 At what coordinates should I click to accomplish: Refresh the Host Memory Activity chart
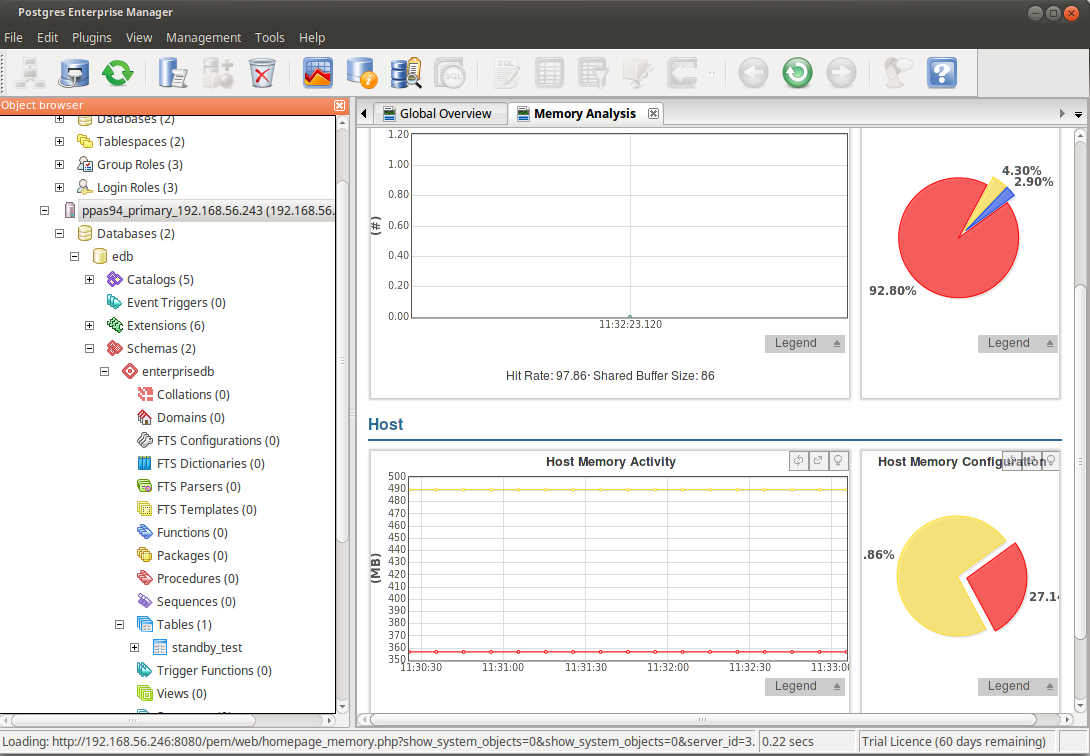[799, 461]
